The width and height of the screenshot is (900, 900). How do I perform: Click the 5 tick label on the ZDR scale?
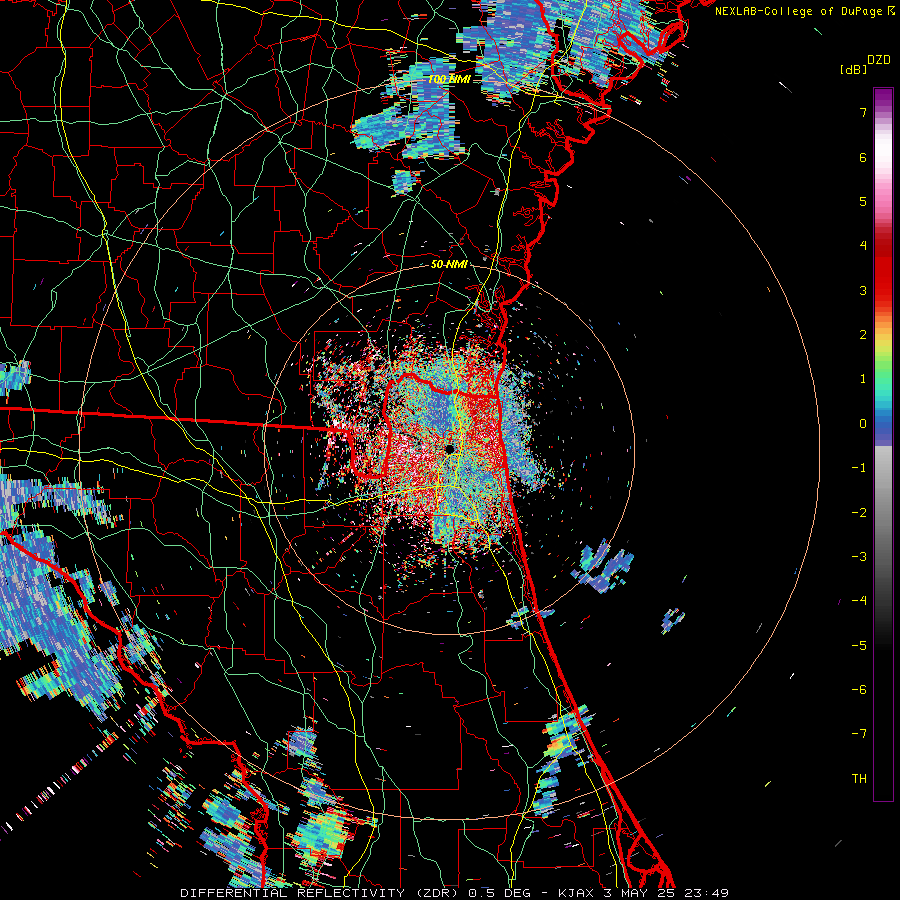point(863,201)
